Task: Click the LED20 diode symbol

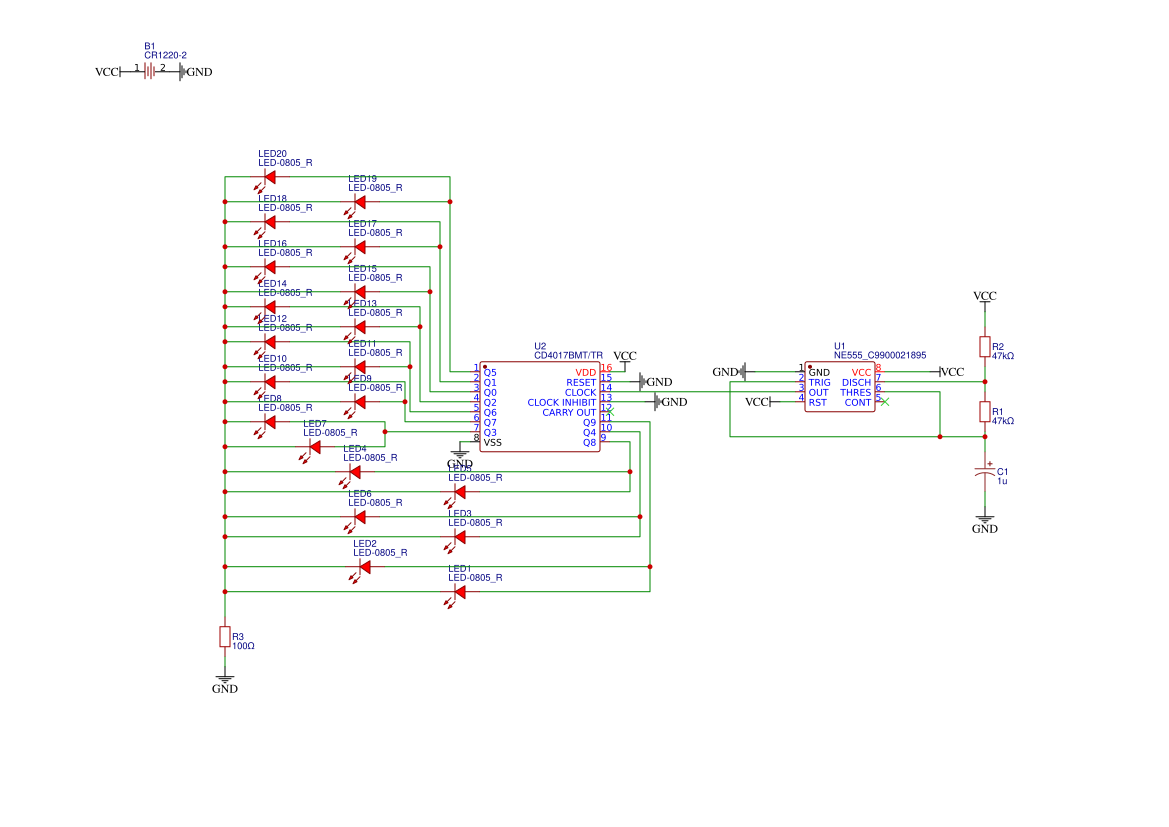Action: coord(269,177)
